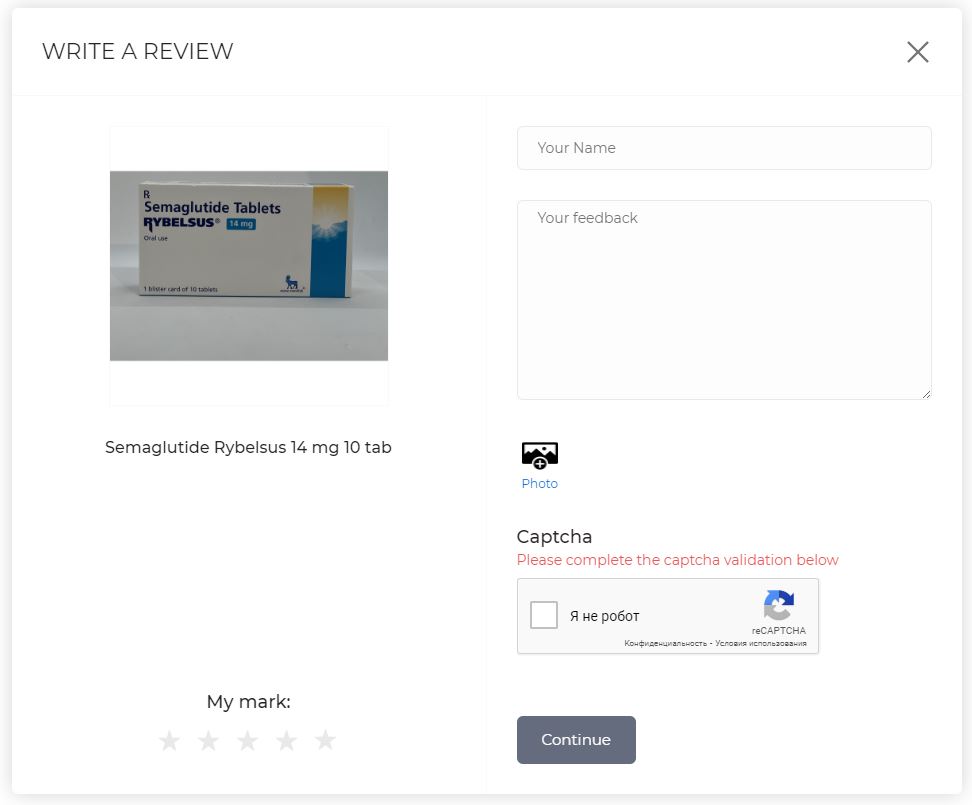The height and width of the screenshot is (805, 972).
Task: Click the 'My mark:' label
Action: (x=248, y=701)
